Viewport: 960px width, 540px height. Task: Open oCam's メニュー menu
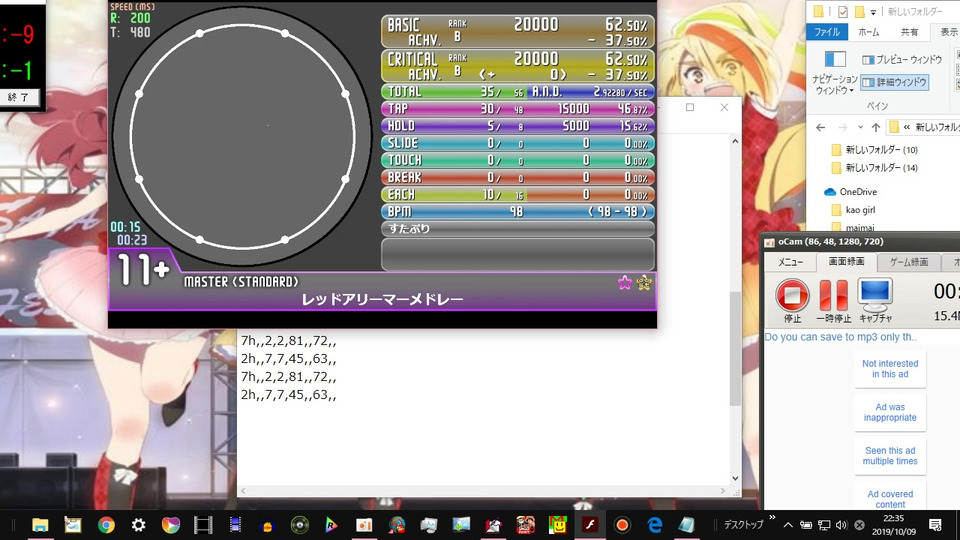click(790, 262)
